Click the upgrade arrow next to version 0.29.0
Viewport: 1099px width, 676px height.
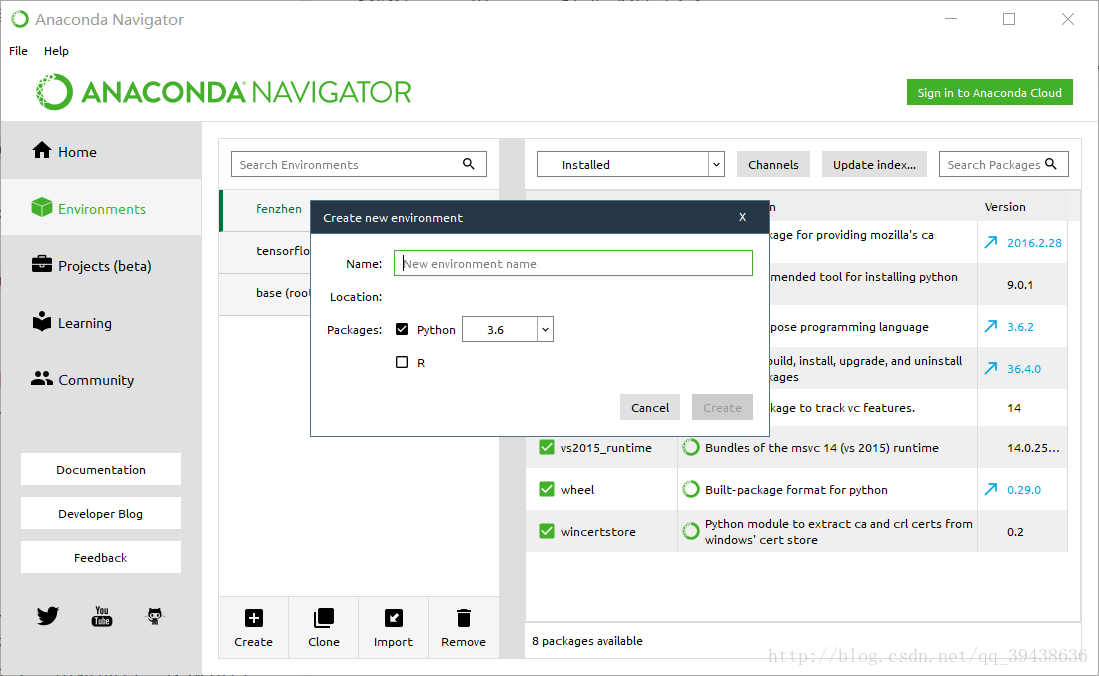click(991, 489)
